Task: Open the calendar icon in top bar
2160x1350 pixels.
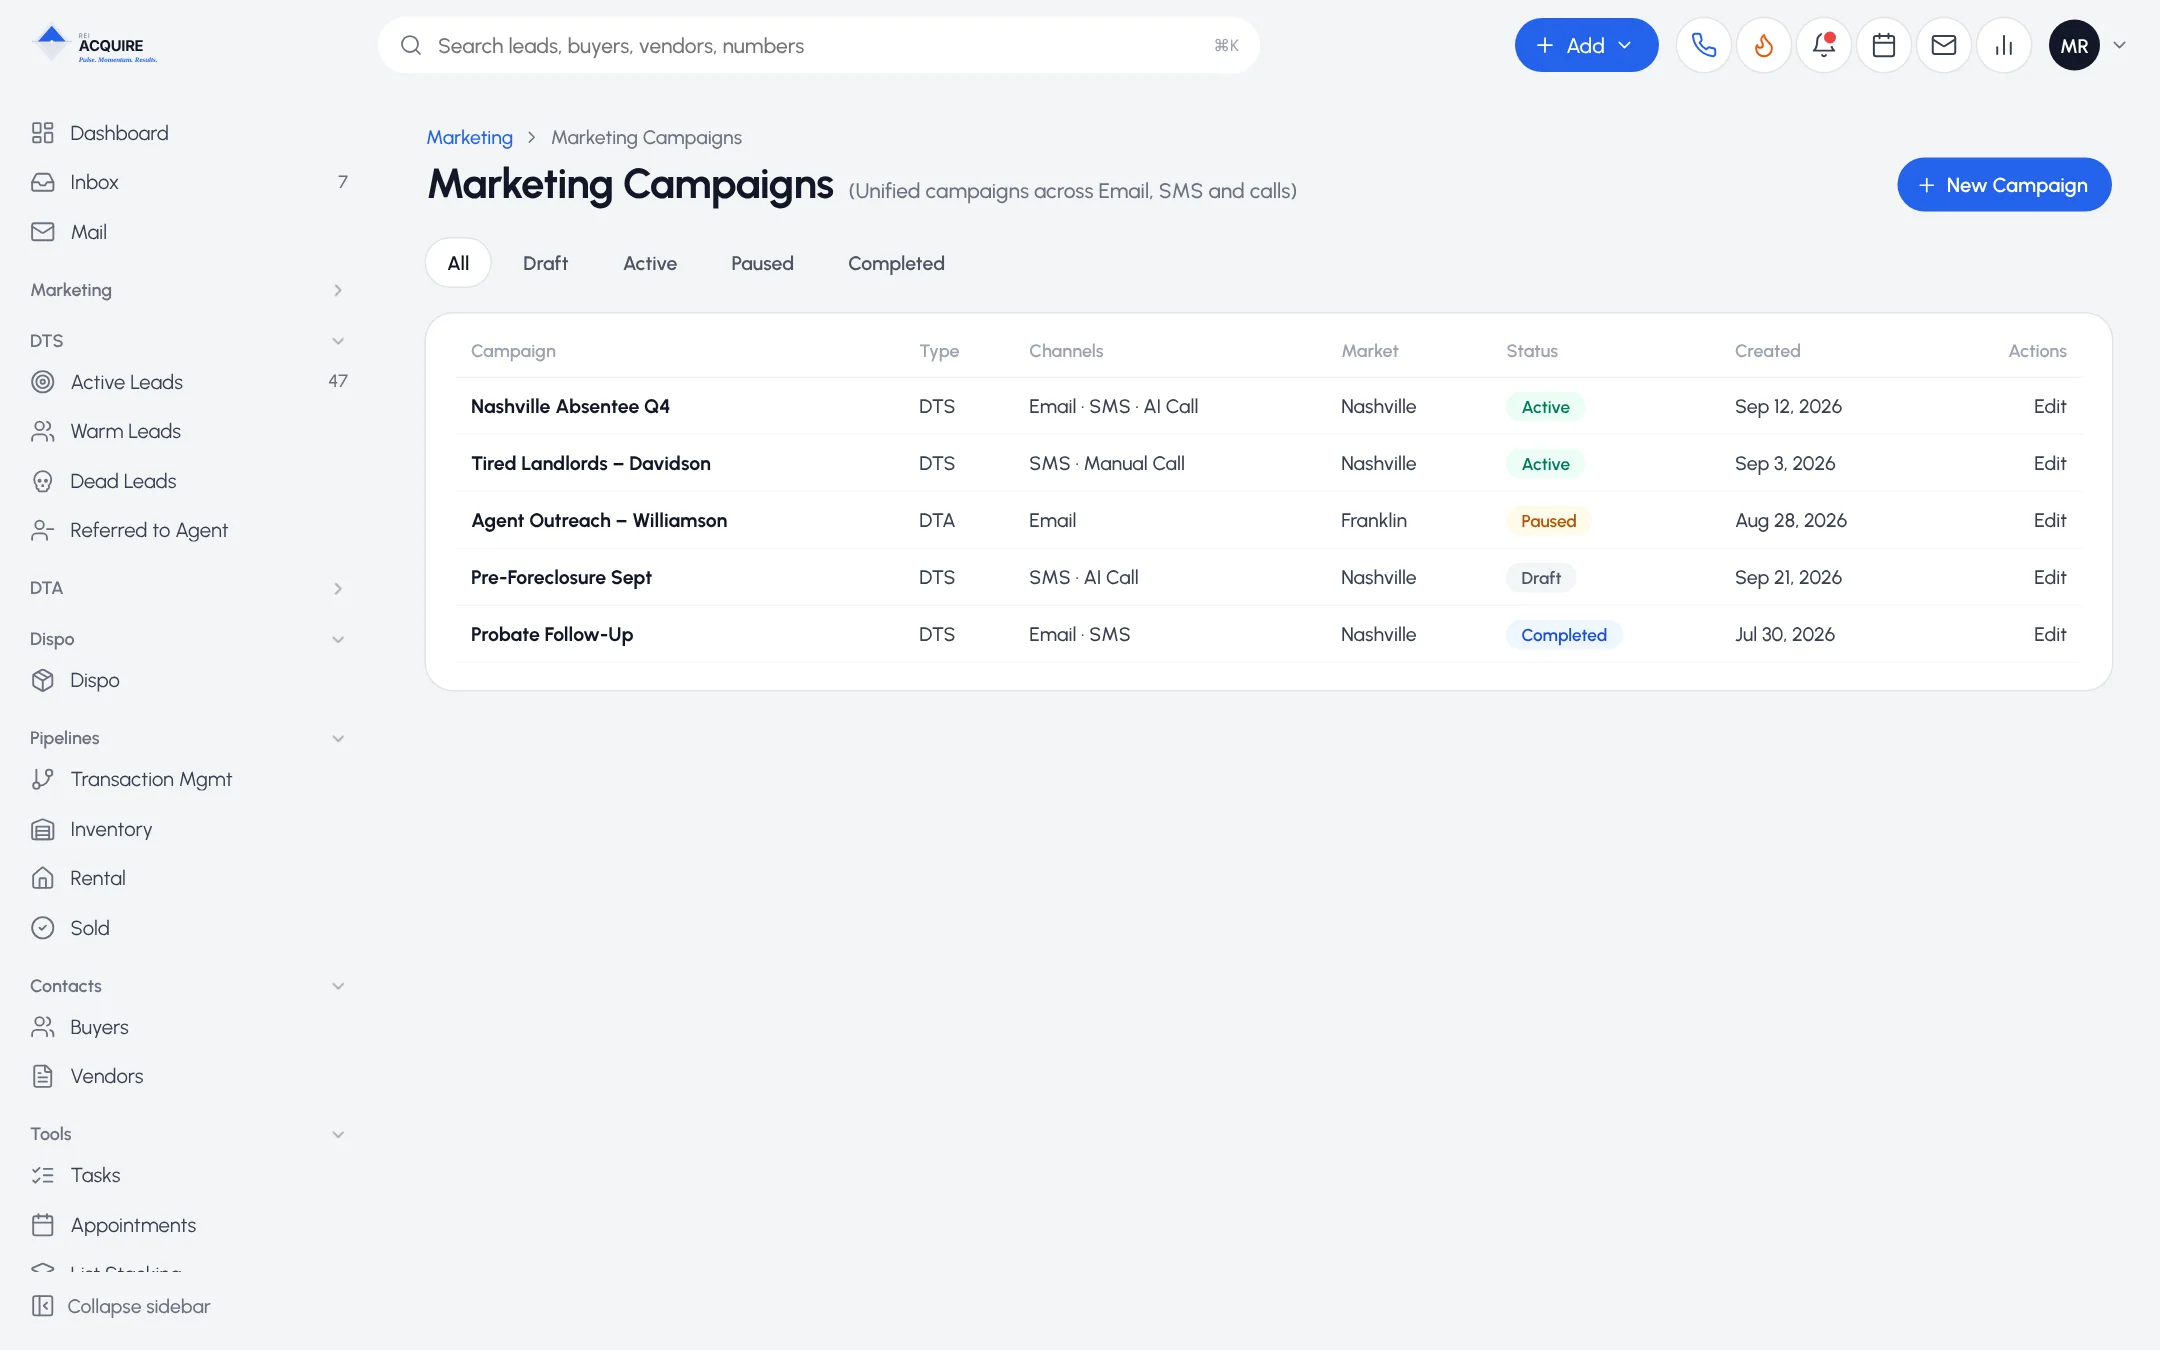Action: pyautogui.click(x=1883, y=45)
